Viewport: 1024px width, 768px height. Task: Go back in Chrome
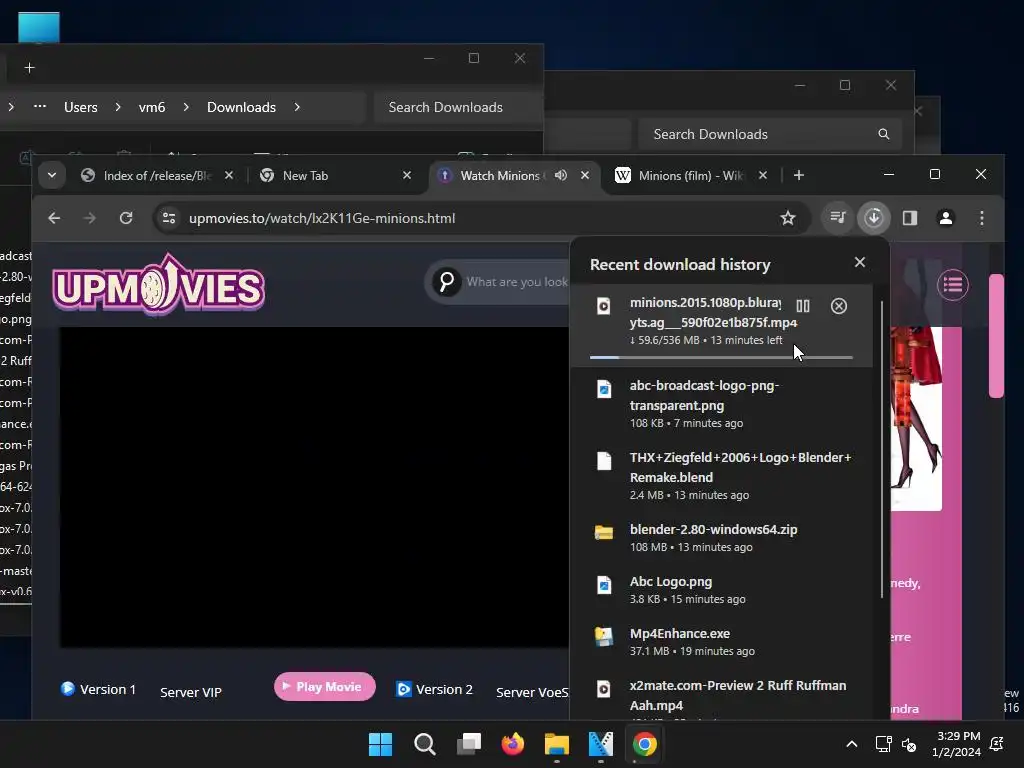54,218
